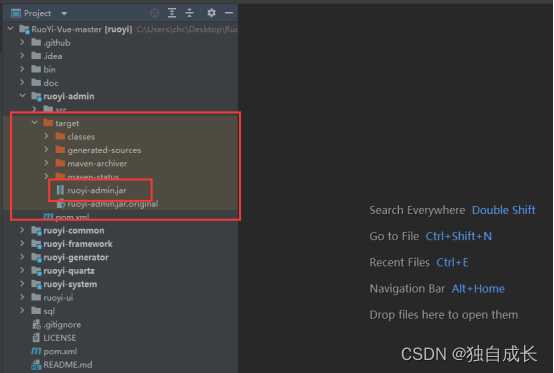Expand the ruoyi-framework module

pos(22,243)
